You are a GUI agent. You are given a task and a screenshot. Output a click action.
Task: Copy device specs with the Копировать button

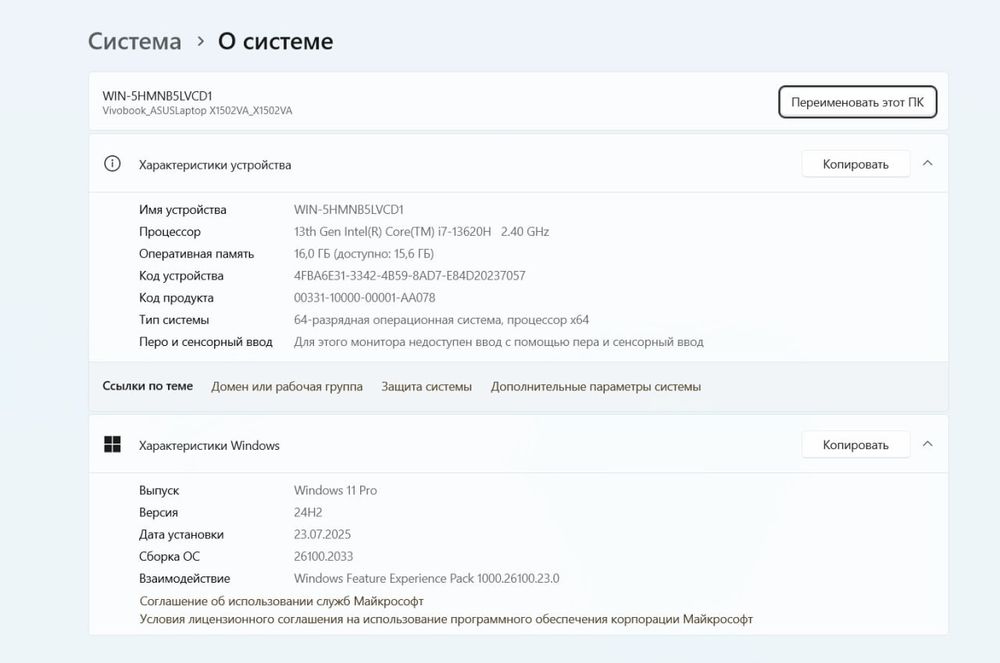coord(855,164)
